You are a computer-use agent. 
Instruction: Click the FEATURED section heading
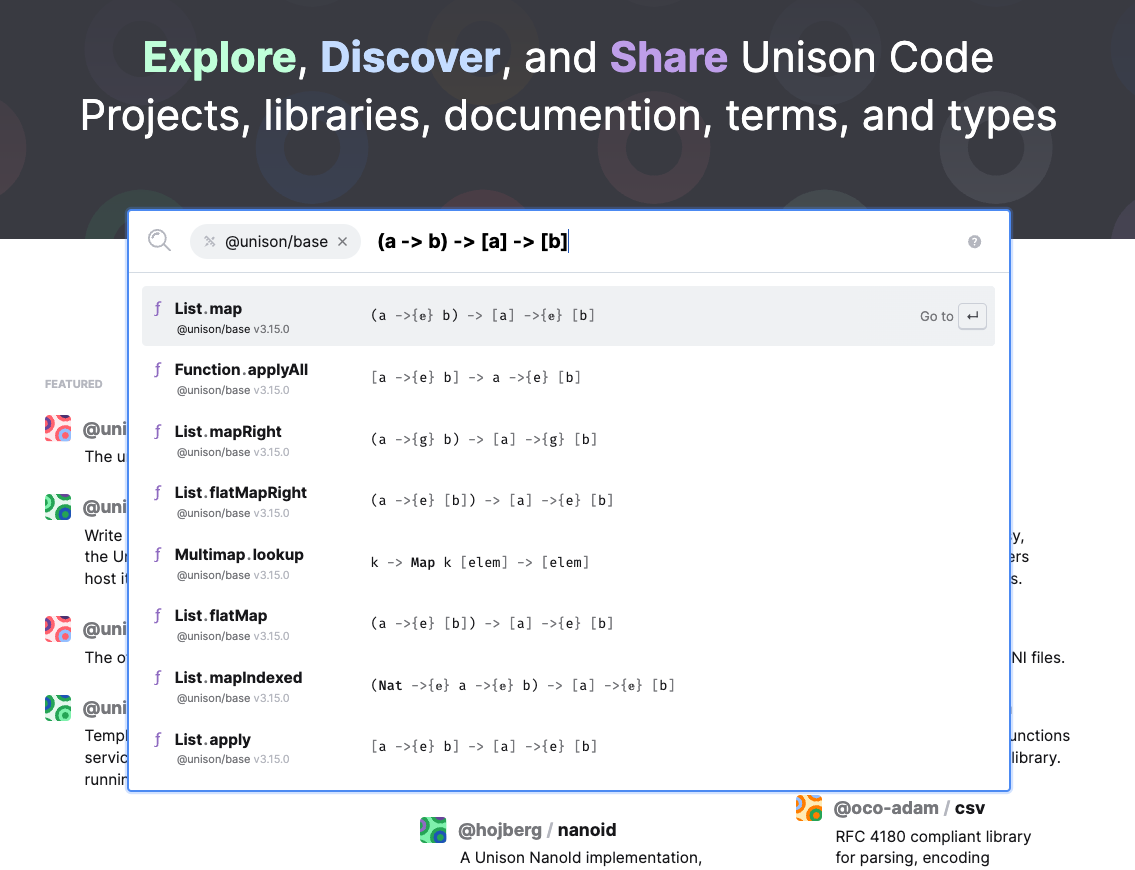pos(74,384)
